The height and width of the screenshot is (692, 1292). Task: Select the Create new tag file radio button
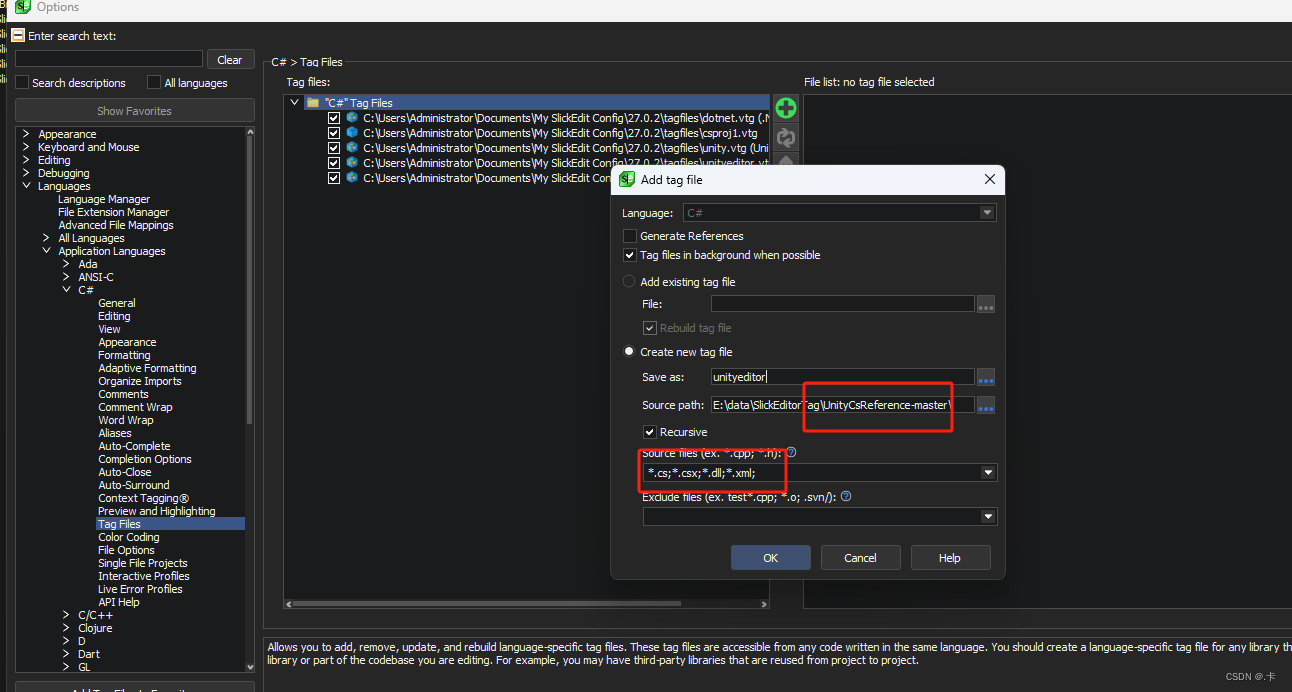pos(629,352)
